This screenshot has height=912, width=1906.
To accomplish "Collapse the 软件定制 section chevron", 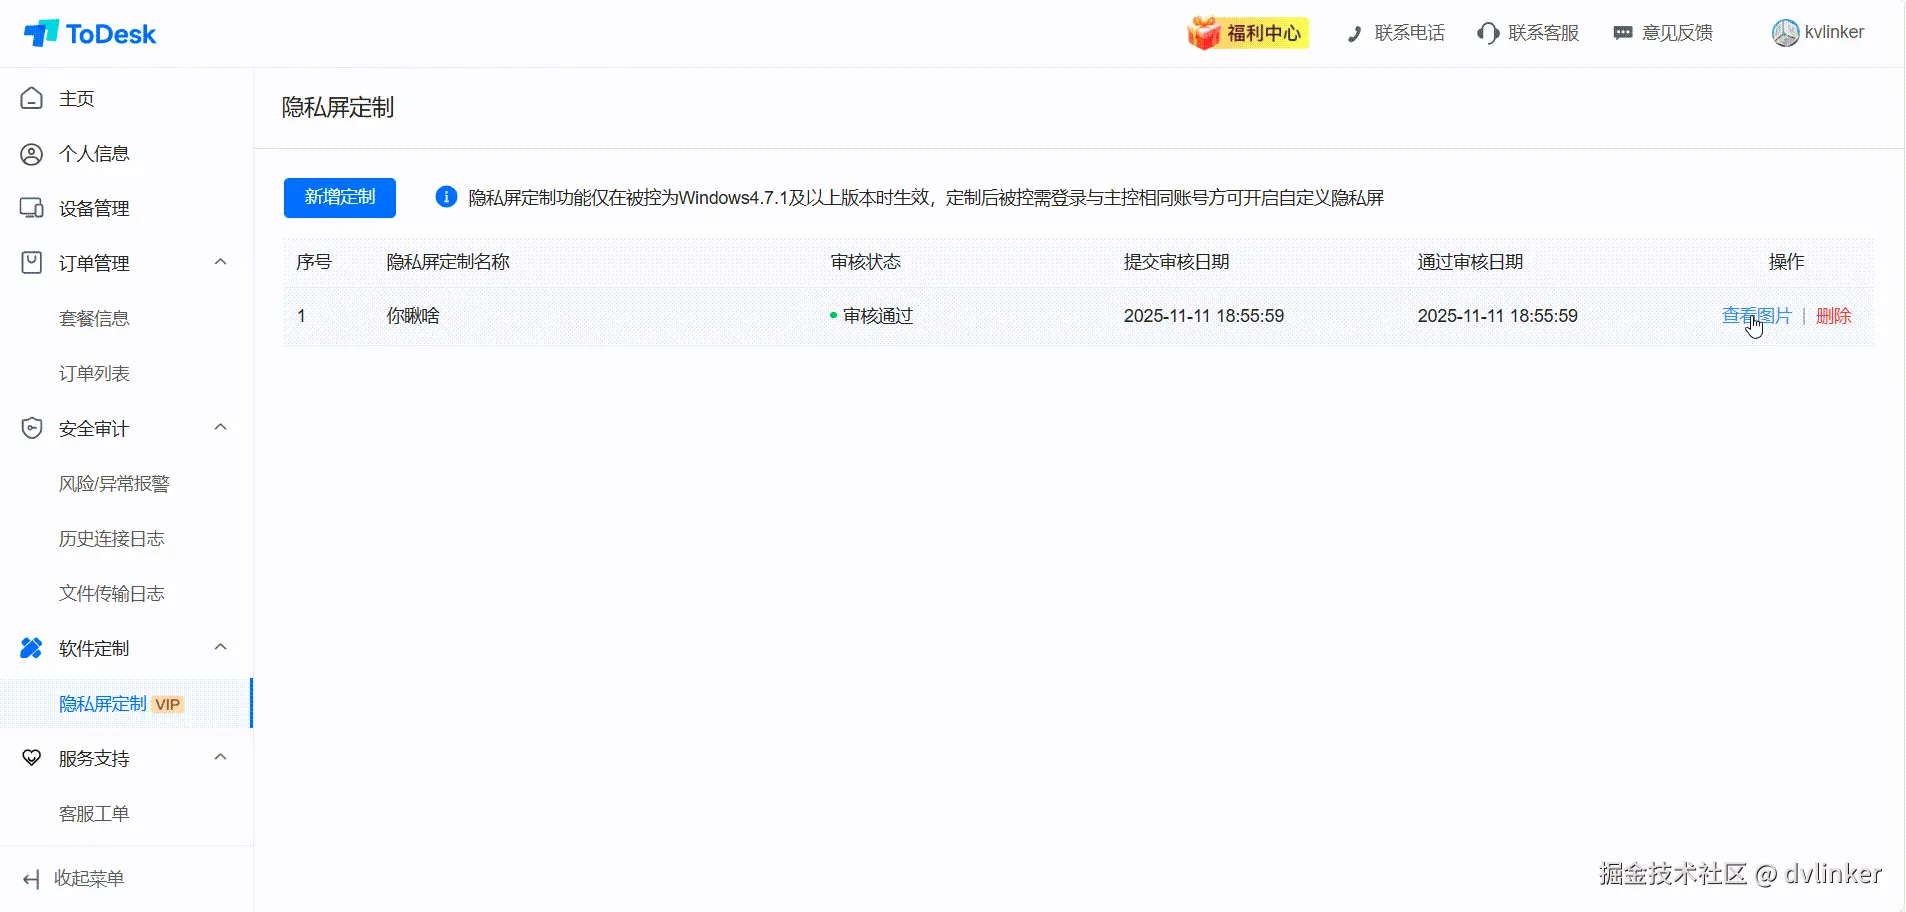I will 221,647.
